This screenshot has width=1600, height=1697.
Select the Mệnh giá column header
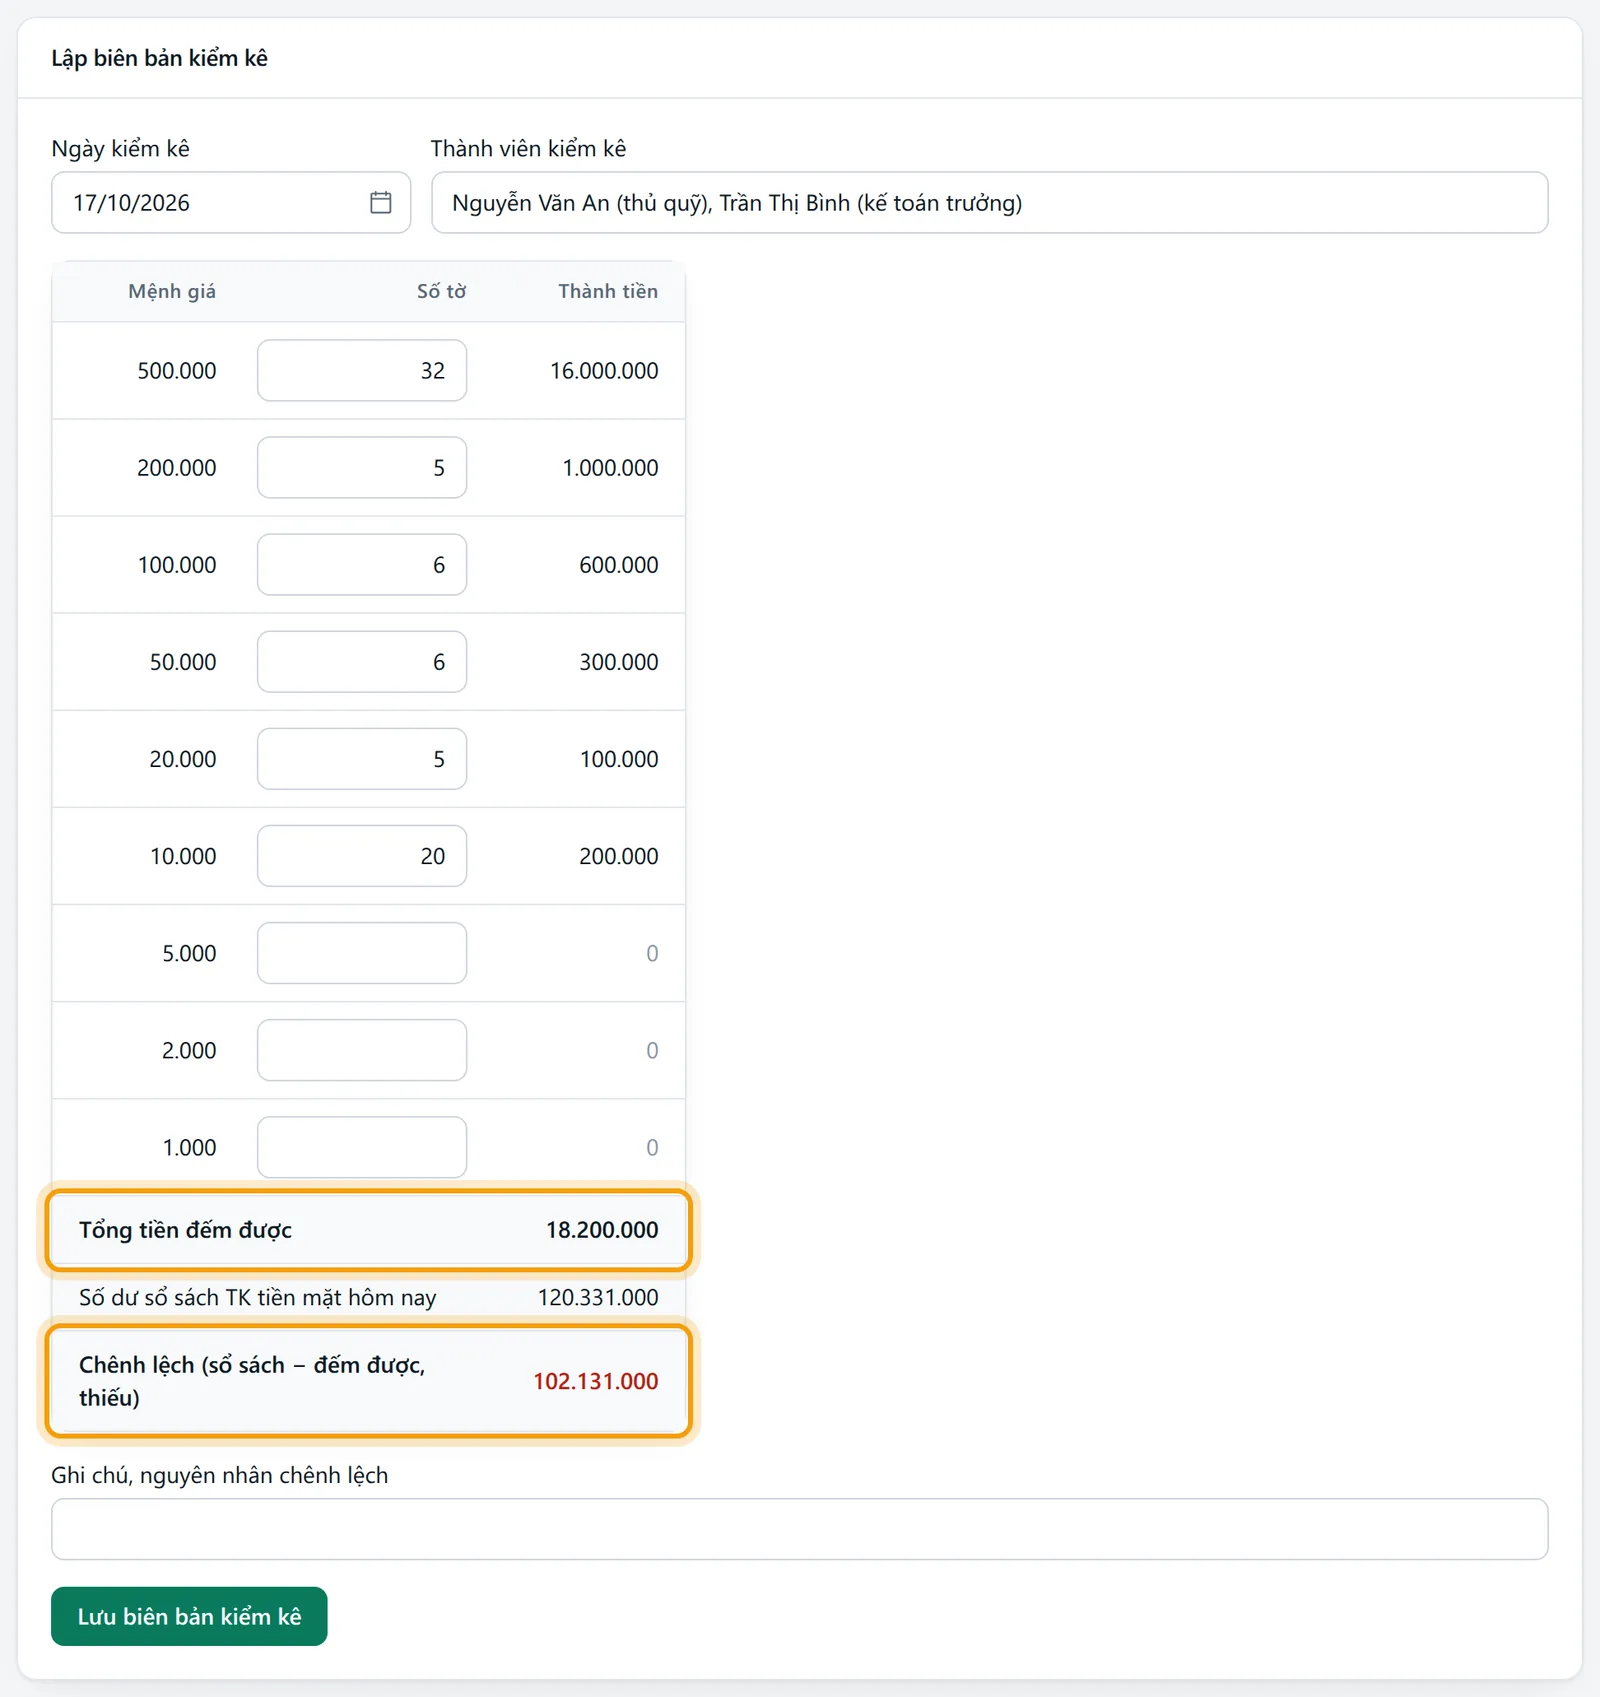click(x=172, y=291)
